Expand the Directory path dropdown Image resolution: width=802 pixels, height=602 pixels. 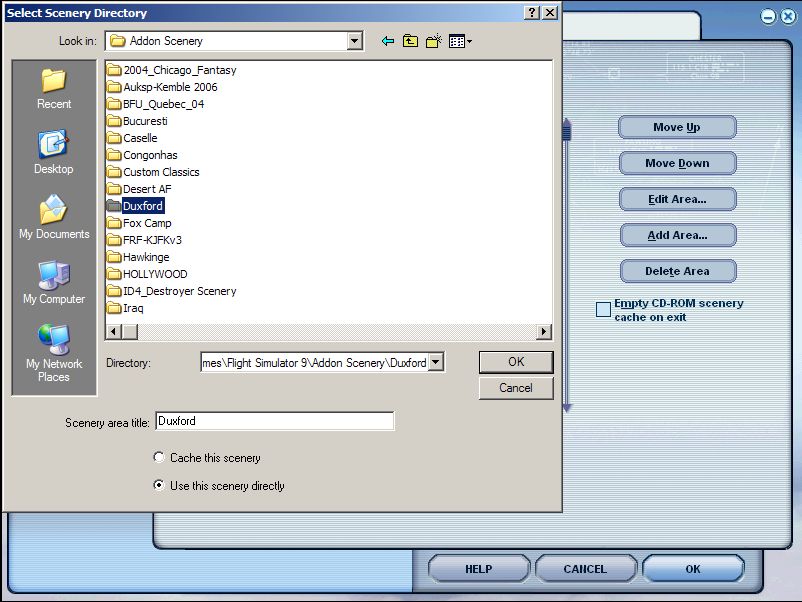point(435,363)
